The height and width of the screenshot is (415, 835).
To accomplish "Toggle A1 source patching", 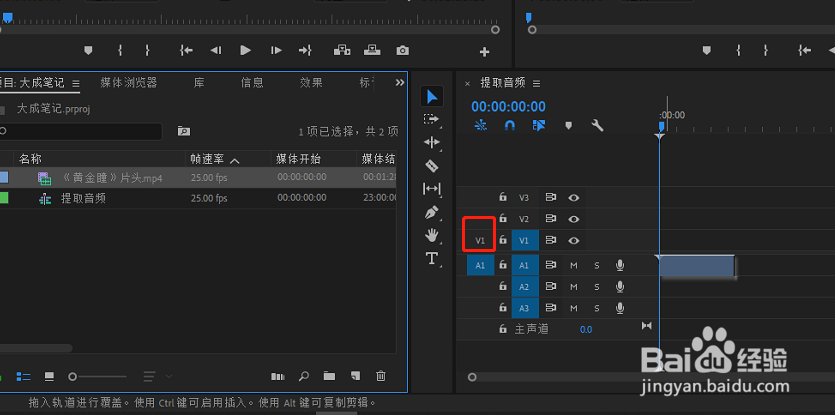I will pos(480,265).
